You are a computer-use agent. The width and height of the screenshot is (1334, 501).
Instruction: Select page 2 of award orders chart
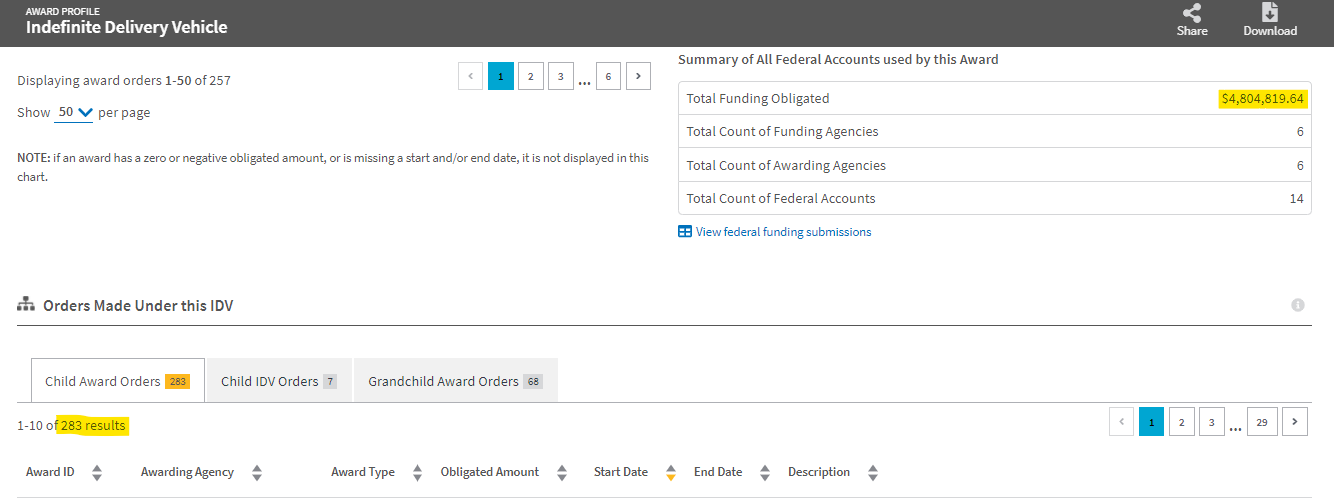(x=531, y=76)
